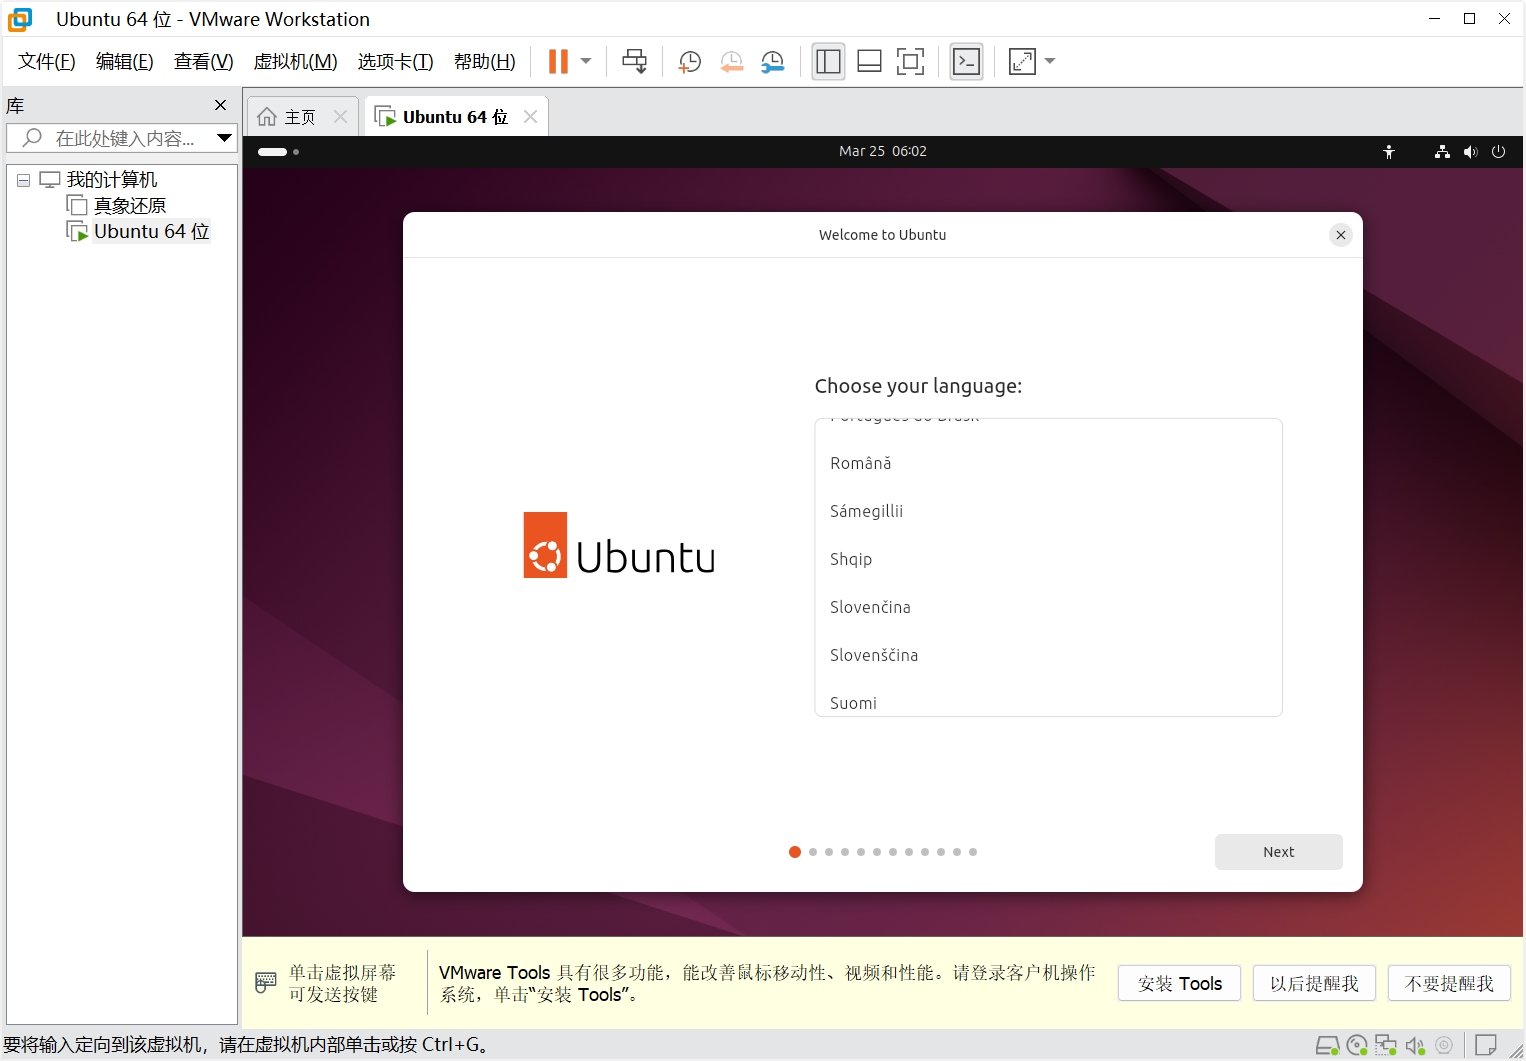The height and width of the screenshot is (1061, 1526).
Task: Open the 文件(F) menu
Action: pyautogui.click(x=47, y=61)
